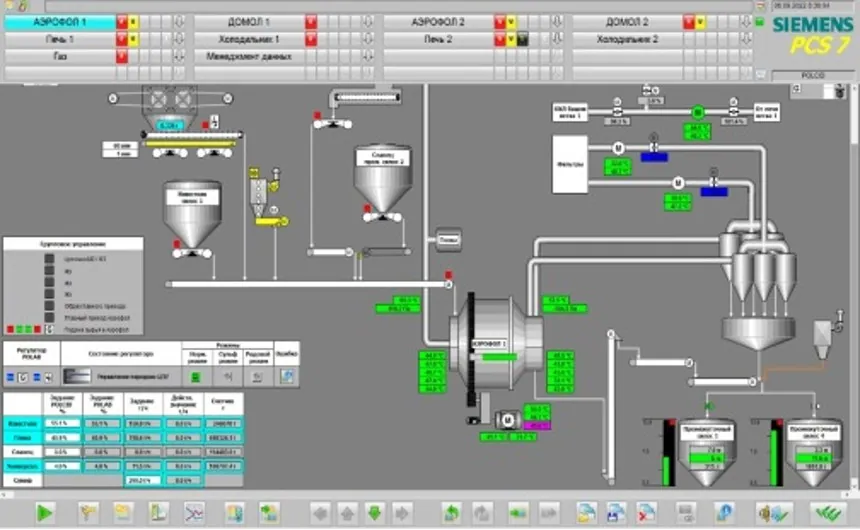
Task: Click the green down navigation arrow
Action: pos(374,514)
